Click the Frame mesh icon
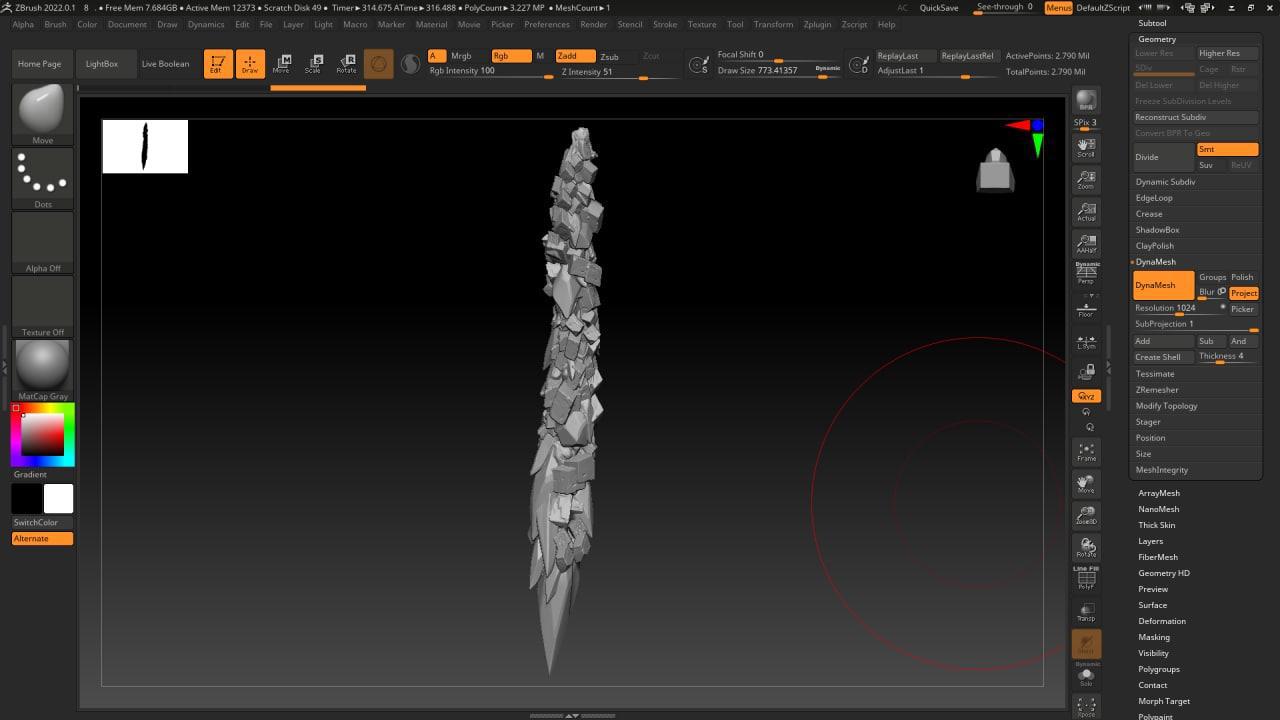This screenshot has height=720, width=1280. 1086,452
